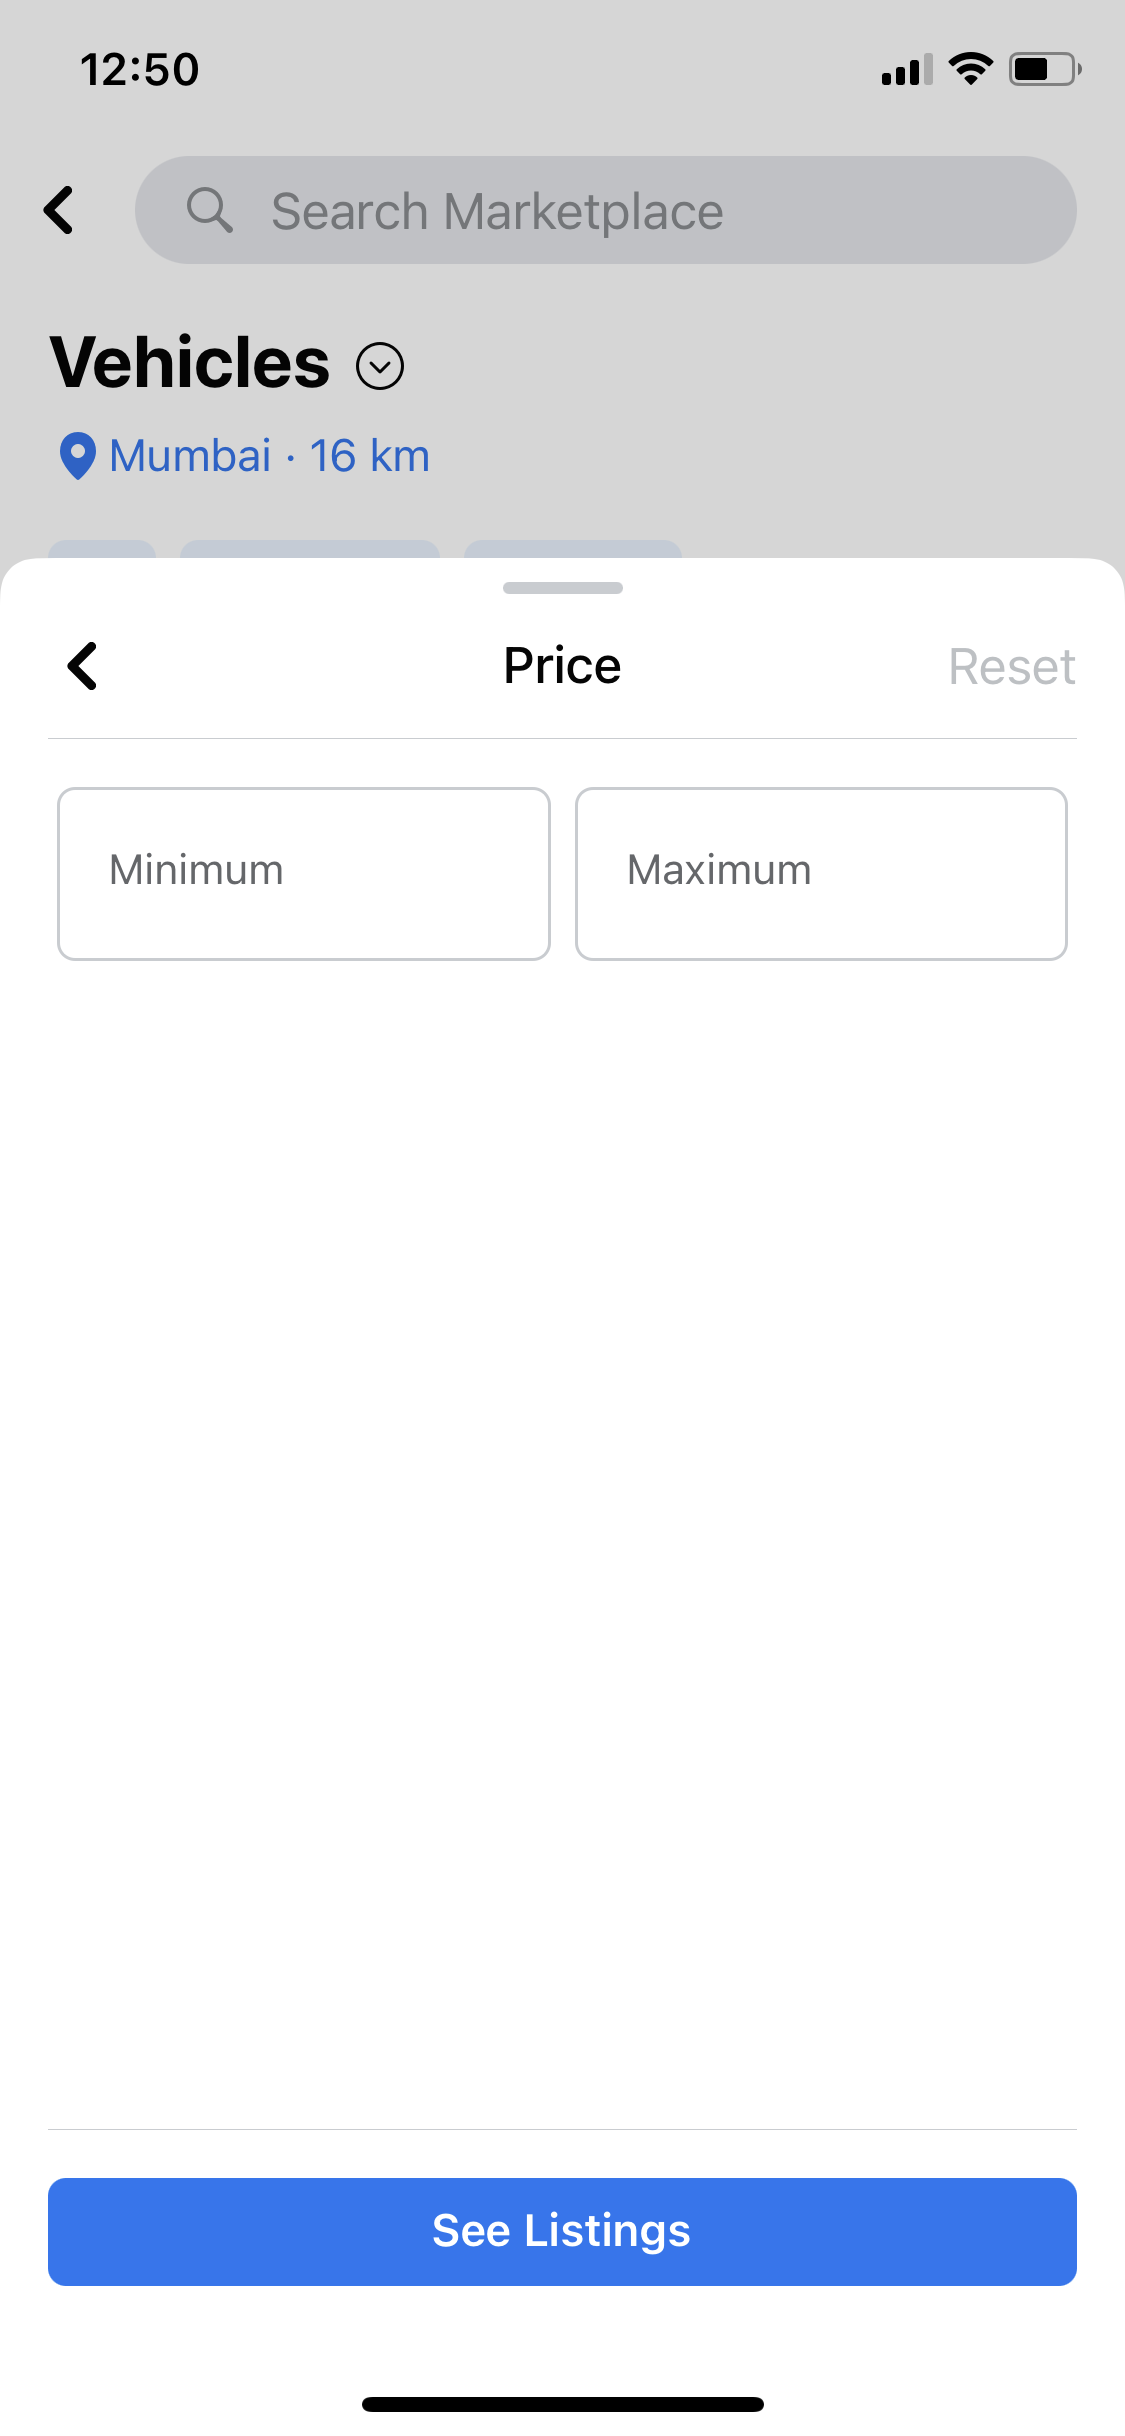
Task: Select the Minimum price field
Action: (304, 874)
